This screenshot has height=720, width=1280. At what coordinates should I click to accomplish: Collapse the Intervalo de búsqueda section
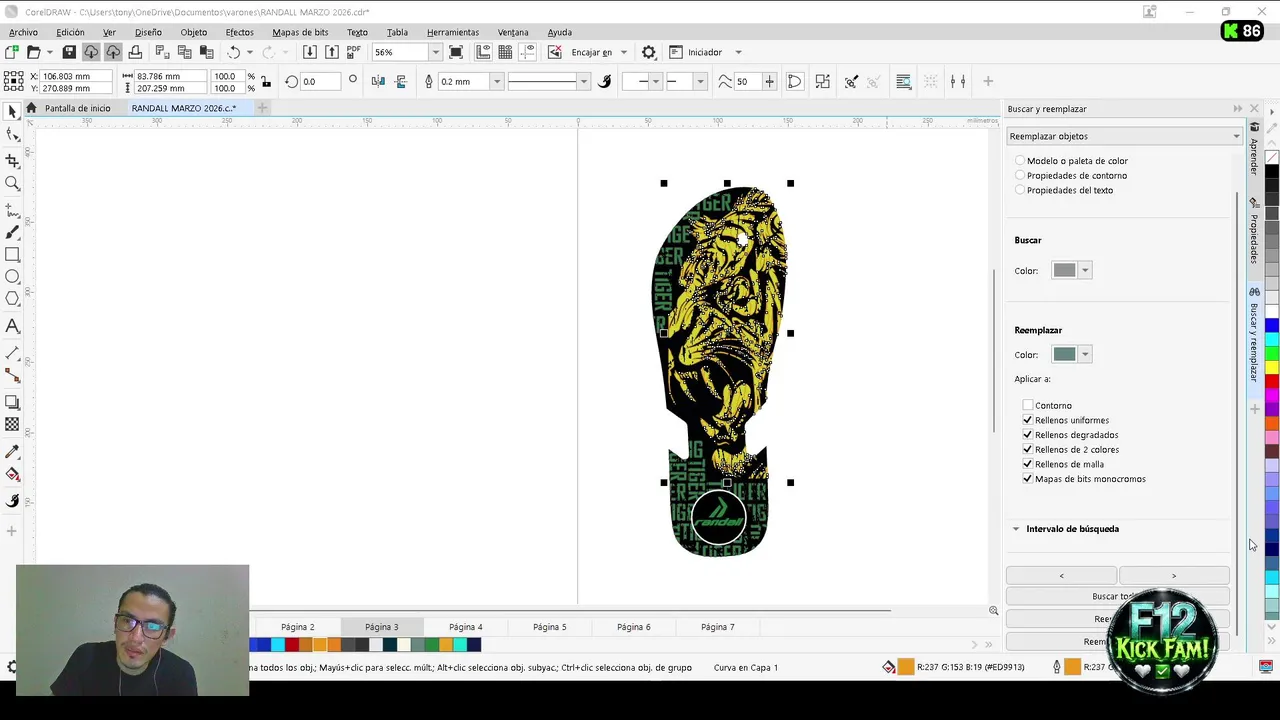coord(1016,529)
